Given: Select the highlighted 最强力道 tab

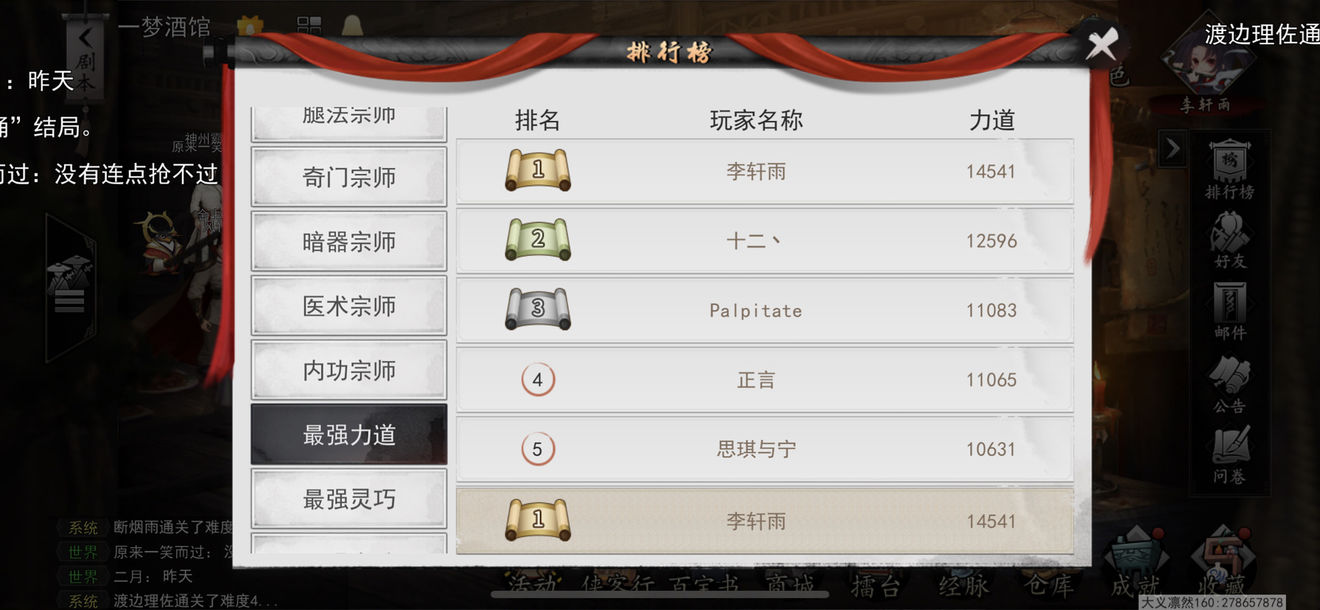Looking at the screenshot, I should pos(349,434).
